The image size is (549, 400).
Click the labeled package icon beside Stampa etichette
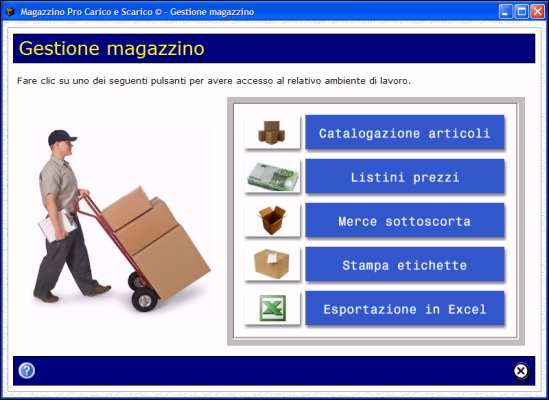(272, 264)
